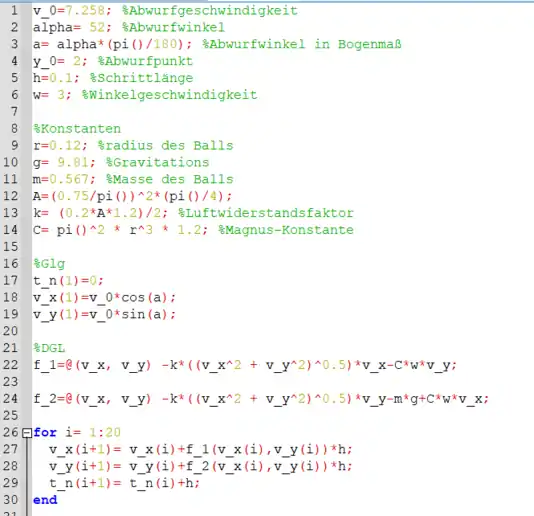Click 'w= 3;' on line 6

52,95
